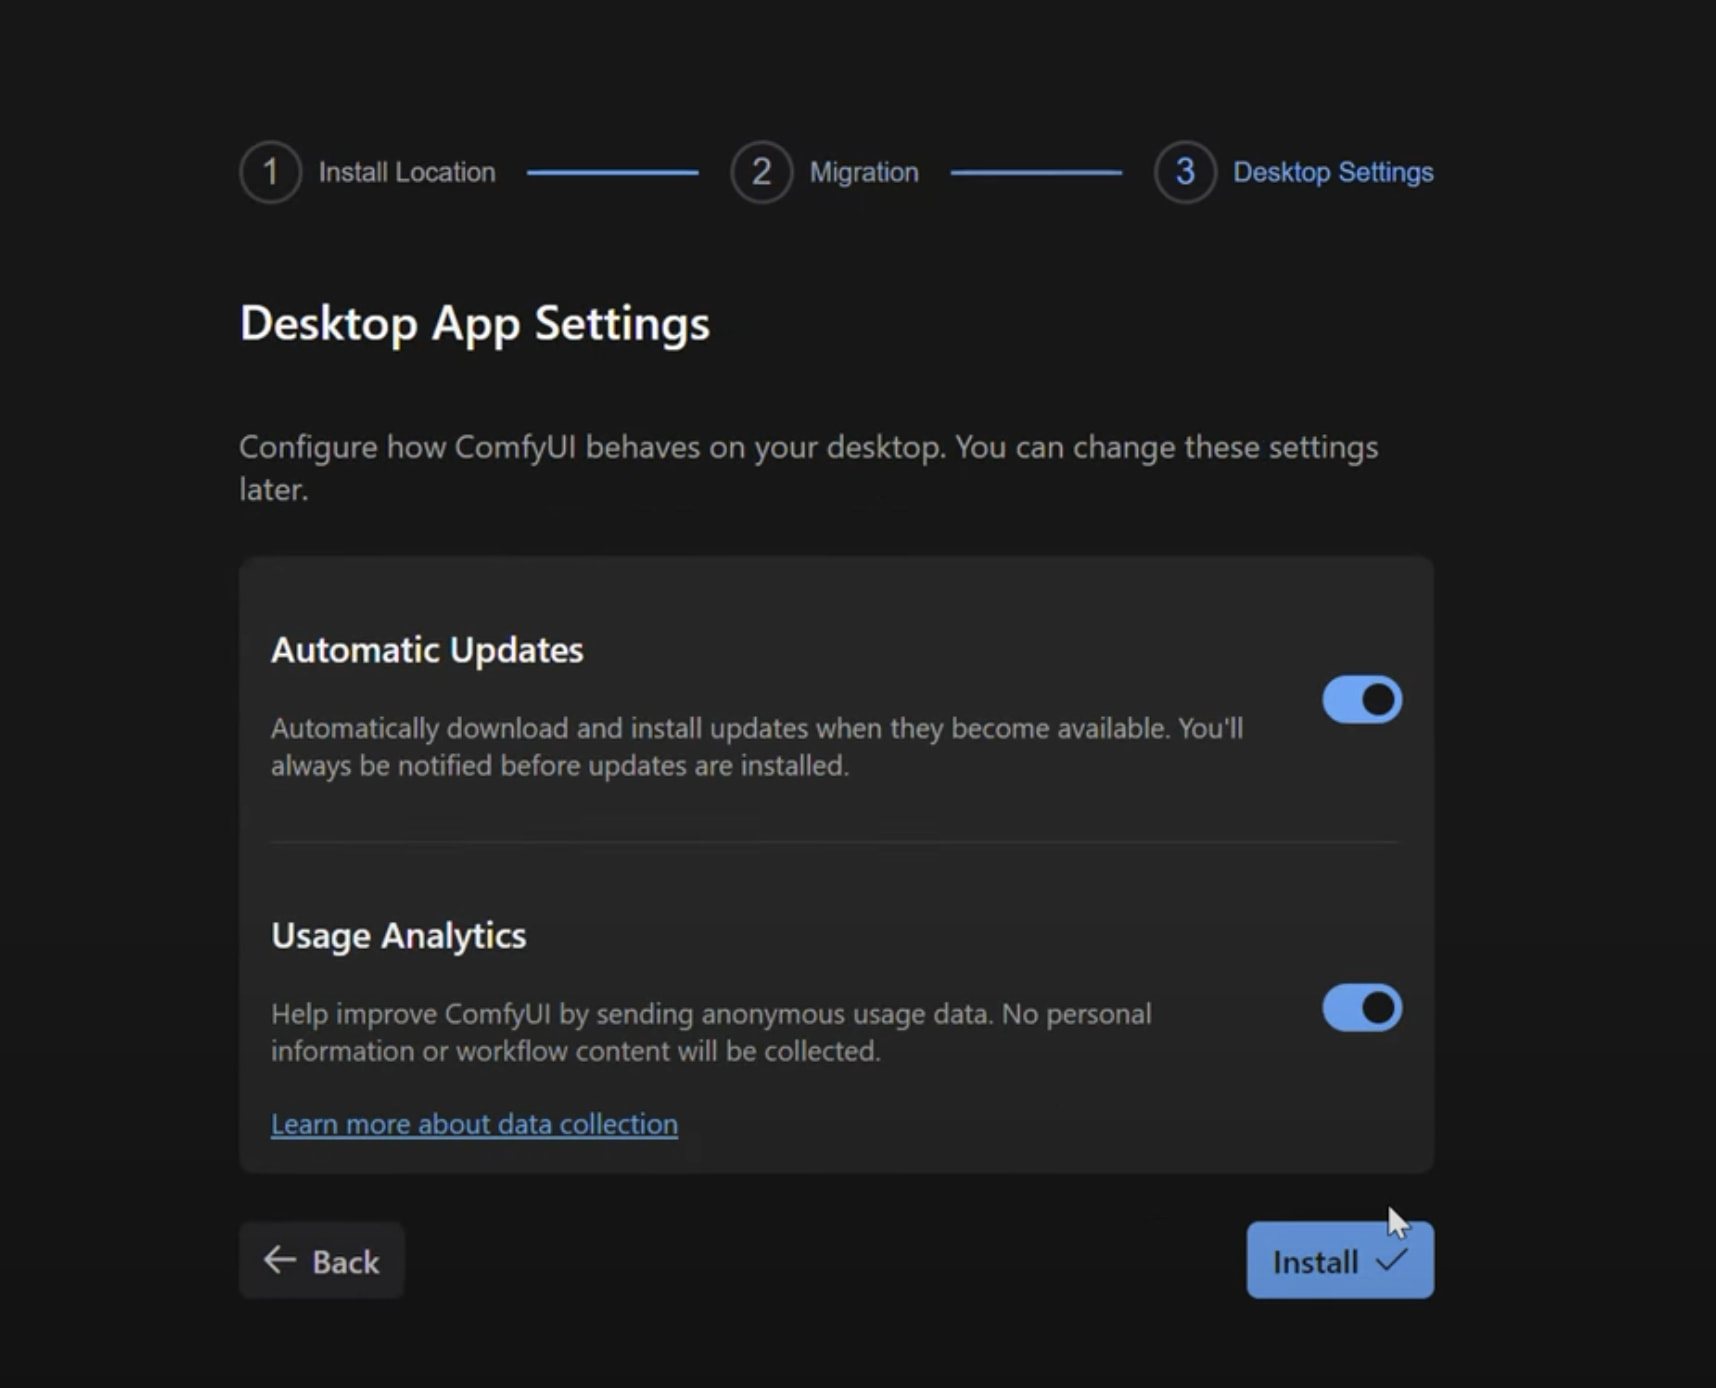Open Learn more about data collection link

pos(474,1124)
